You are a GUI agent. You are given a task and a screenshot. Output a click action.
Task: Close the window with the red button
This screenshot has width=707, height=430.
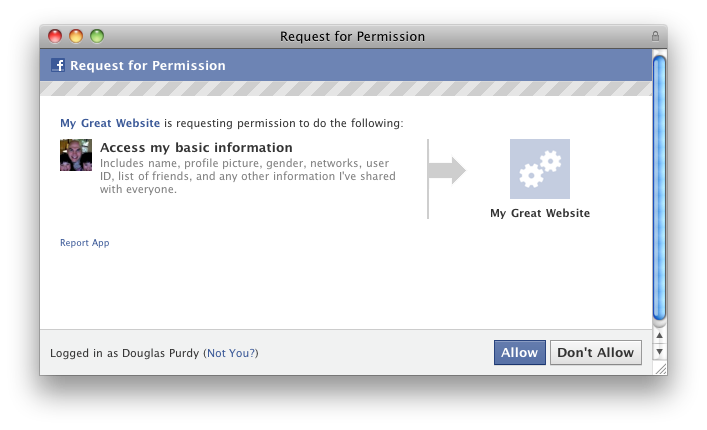[x=56, y=37]
